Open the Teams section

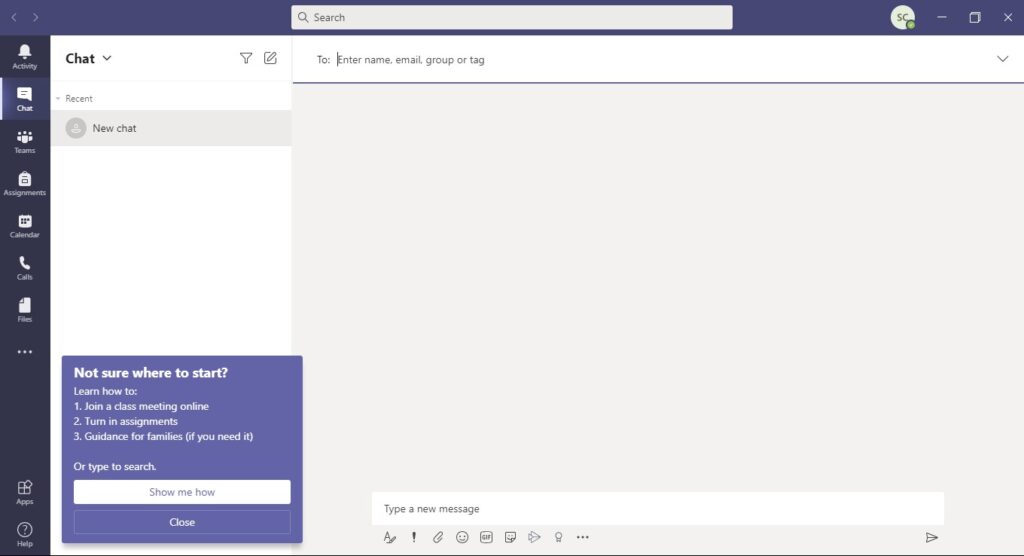click(x=25, y=141)
